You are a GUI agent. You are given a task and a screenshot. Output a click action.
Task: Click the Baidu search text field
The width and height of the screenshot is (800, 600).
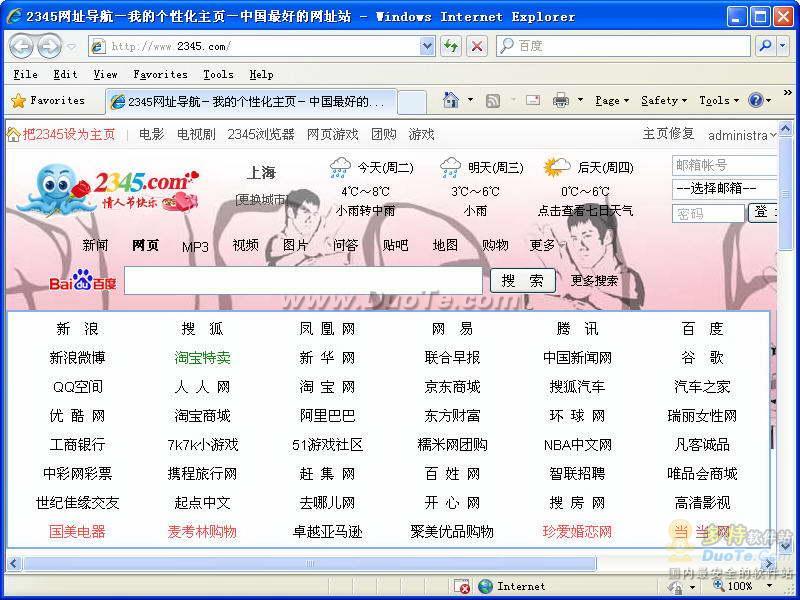point(303,280)
